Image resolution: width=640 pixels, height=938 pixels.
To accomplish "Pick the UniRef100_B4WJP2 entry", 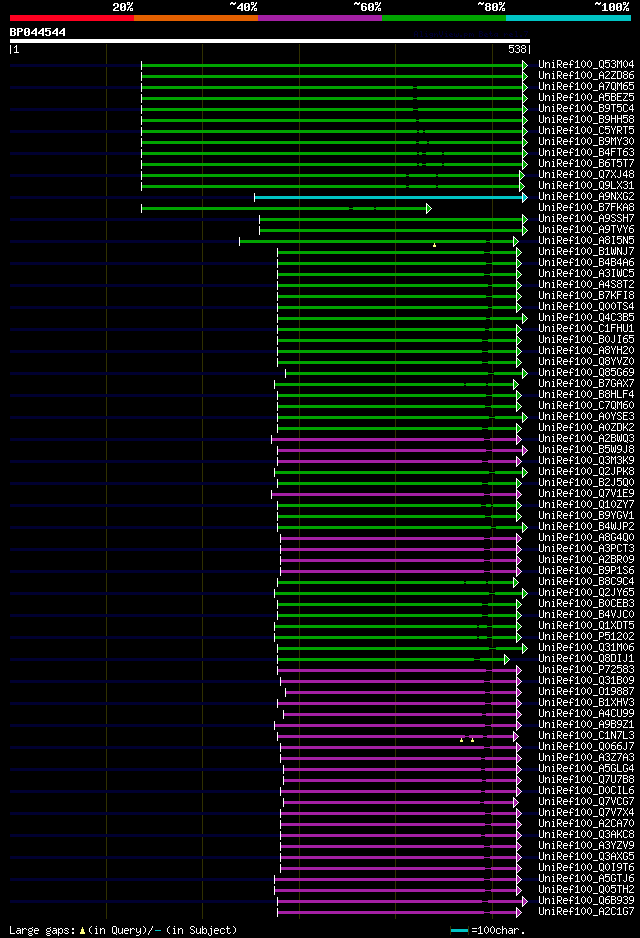I will (x=586, y=526).
